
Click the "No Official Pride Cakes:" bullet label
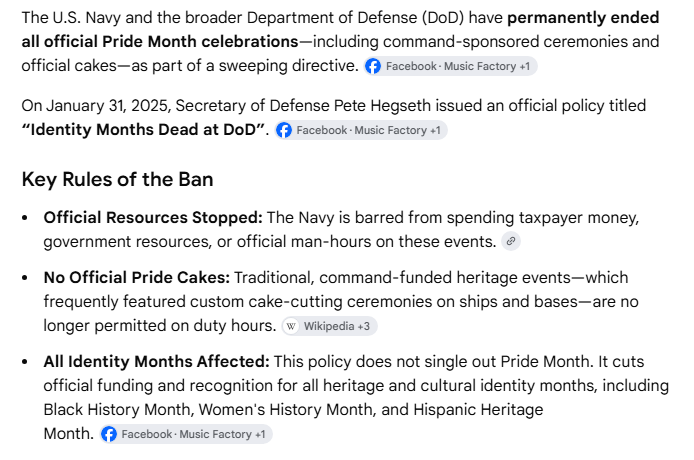pyautogui.click(x=137, y=278)
